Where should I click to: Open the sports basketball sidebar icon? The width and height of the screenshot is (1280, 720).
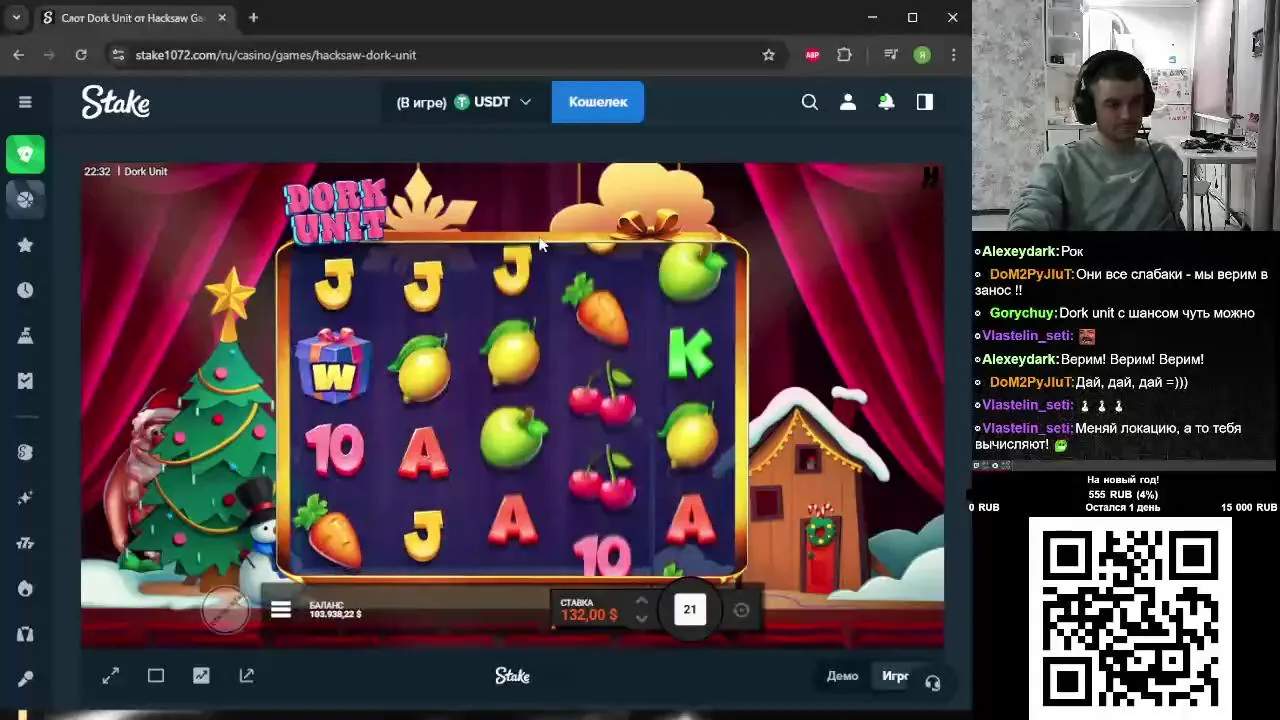pos(25,198)
